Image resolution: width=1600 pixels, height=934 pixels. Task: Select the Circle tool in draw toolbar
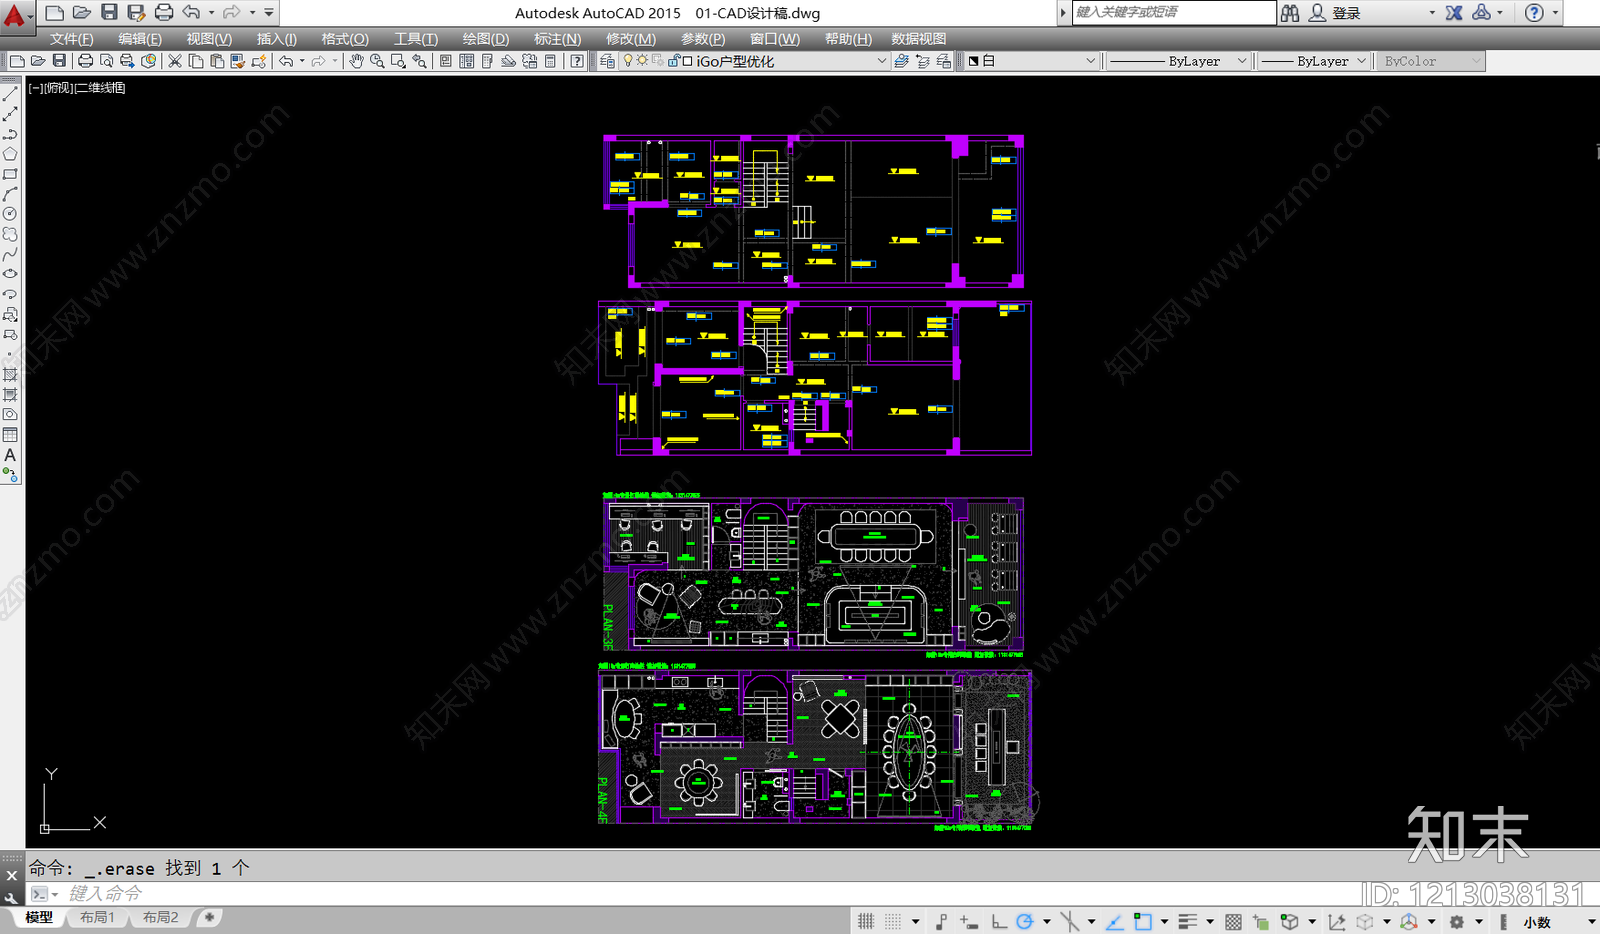coord(10,214)
